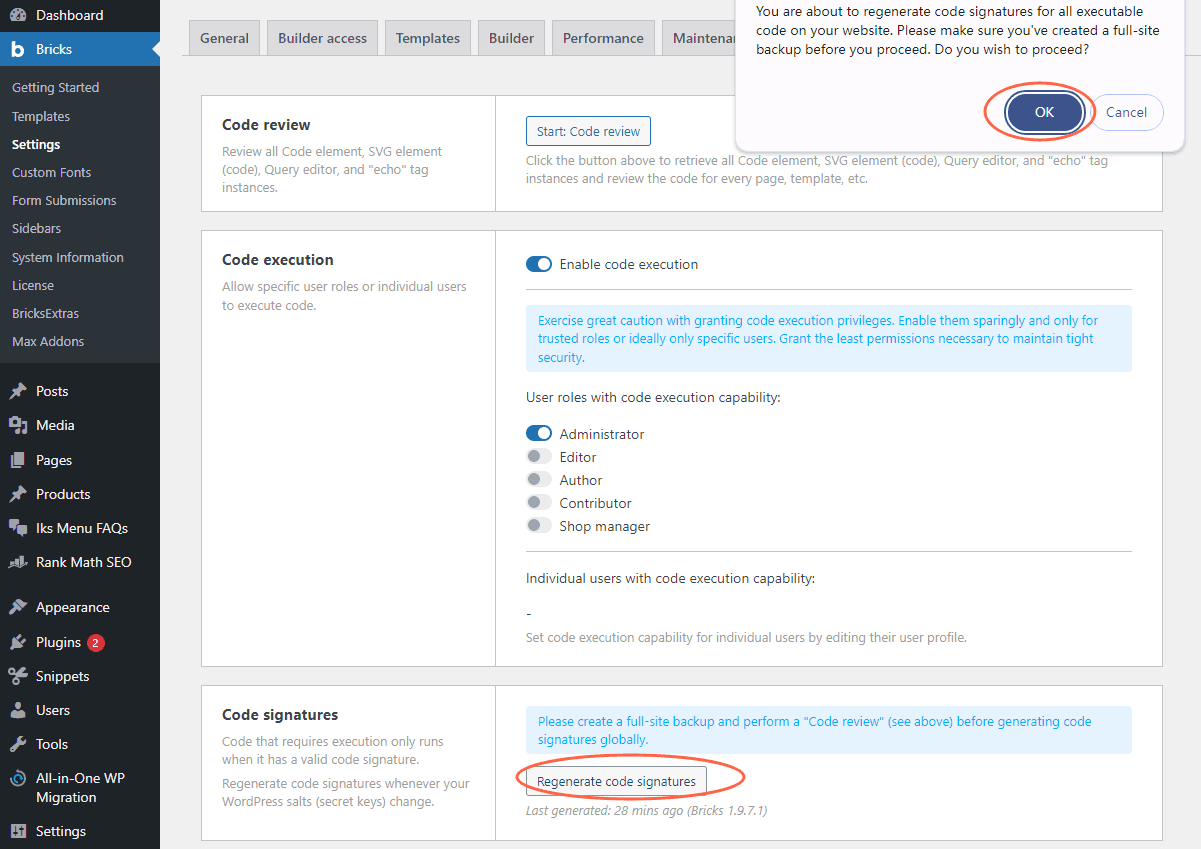The image size is (1201, 849).
Task: Click the Pages icon in sidebar
Action: coord(18,460)
